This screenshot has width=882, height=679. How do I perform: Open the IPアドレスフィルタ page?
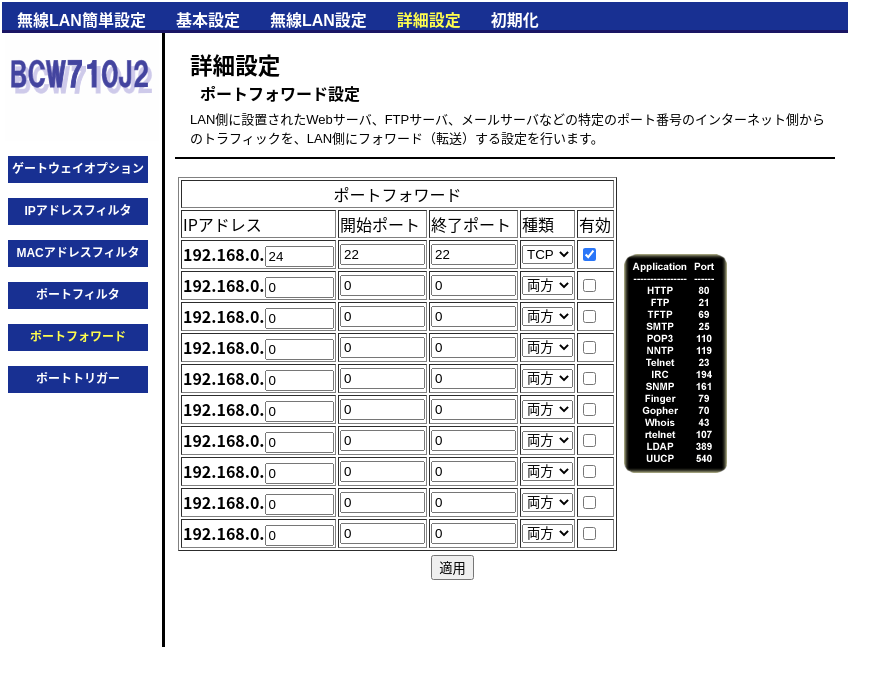pyautogui.click(x=77, y=211)
